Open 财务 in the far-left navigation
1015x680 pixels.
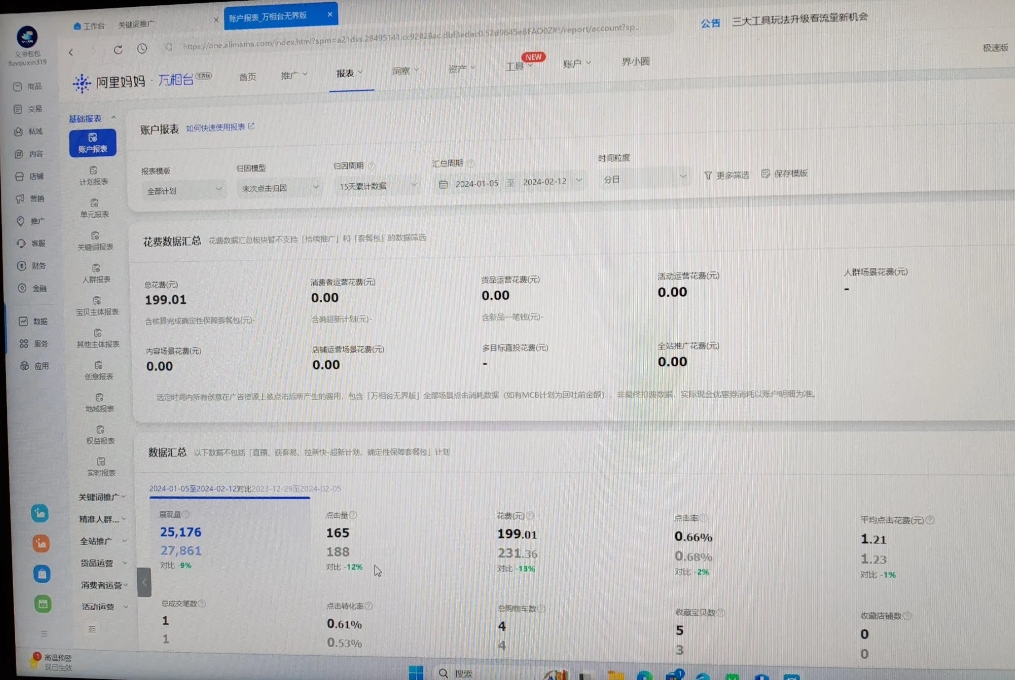tap(32, 266)
